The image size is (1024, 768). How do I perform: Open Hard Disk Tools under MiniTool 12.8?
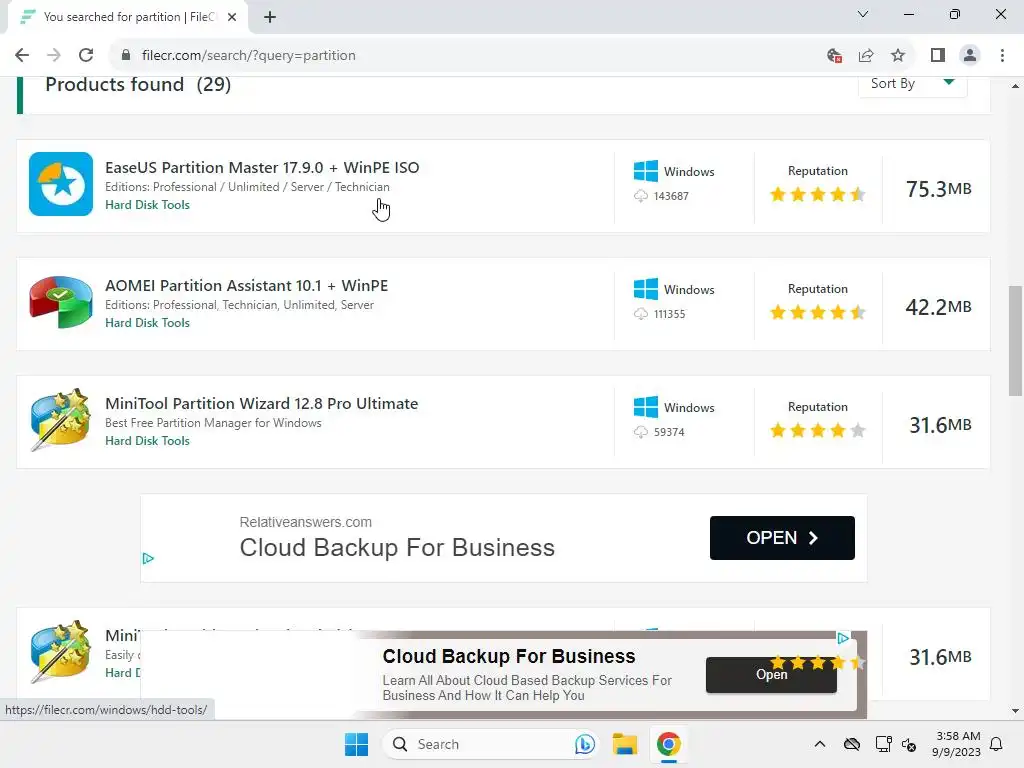pyautogui.click(x=148, y=441)
